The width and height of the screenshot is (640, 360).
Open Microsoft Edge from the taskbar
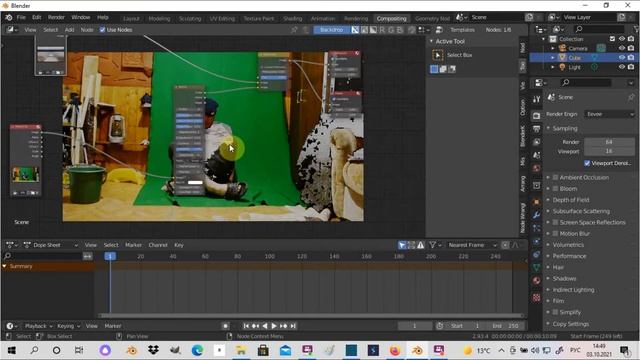click(x=198, y=350)
